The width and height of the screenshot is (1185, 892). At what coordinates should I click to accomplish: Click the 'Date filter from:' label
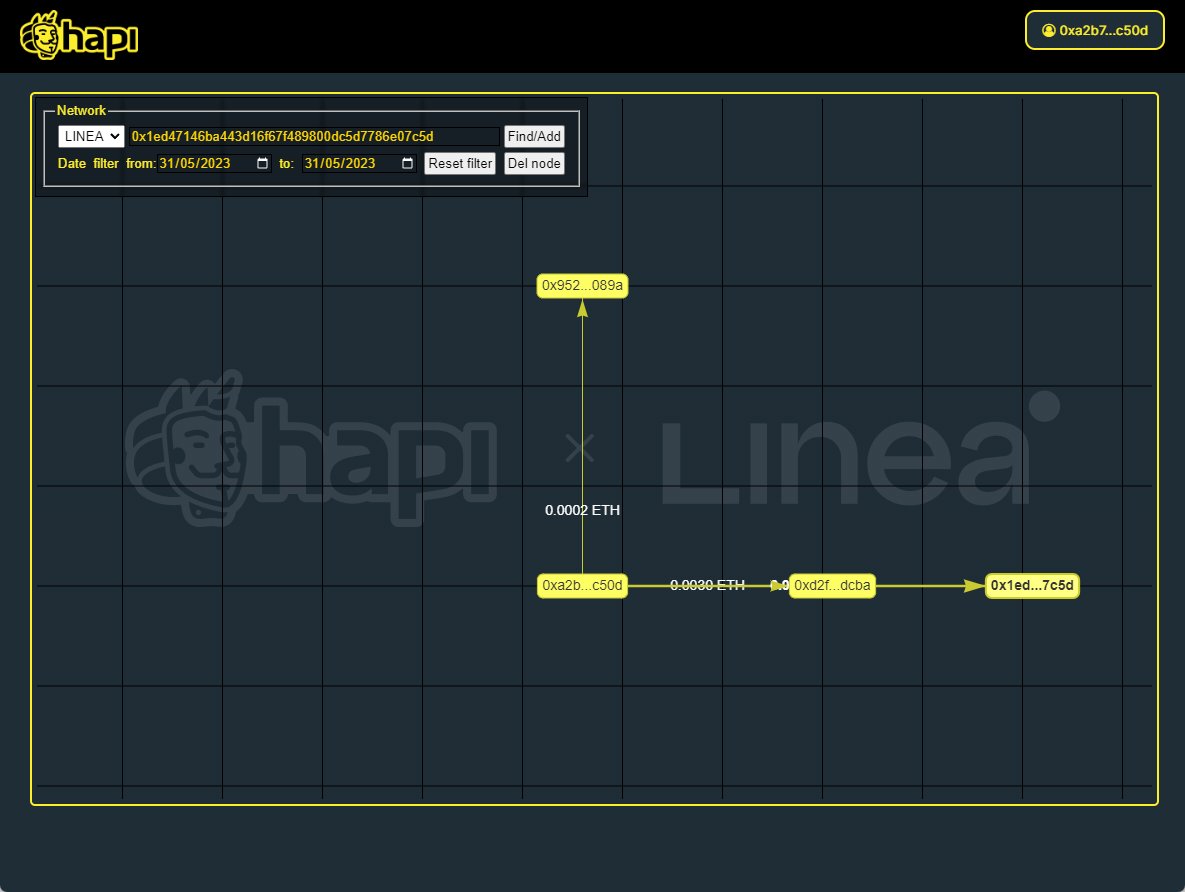tap(106, 163)
